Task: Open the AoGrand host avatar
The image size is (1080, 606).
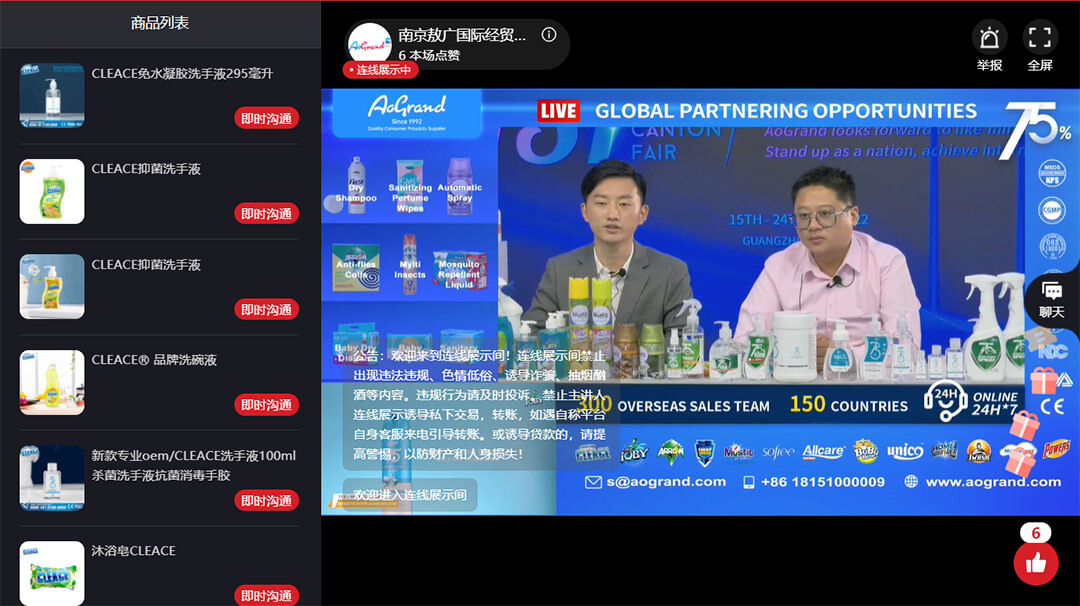Action: pos(369,45)
